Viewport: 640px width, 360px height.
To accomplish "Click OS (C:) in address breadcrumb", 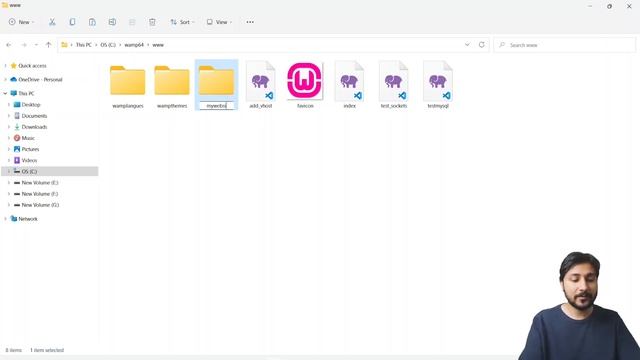I will click(108, 45).
